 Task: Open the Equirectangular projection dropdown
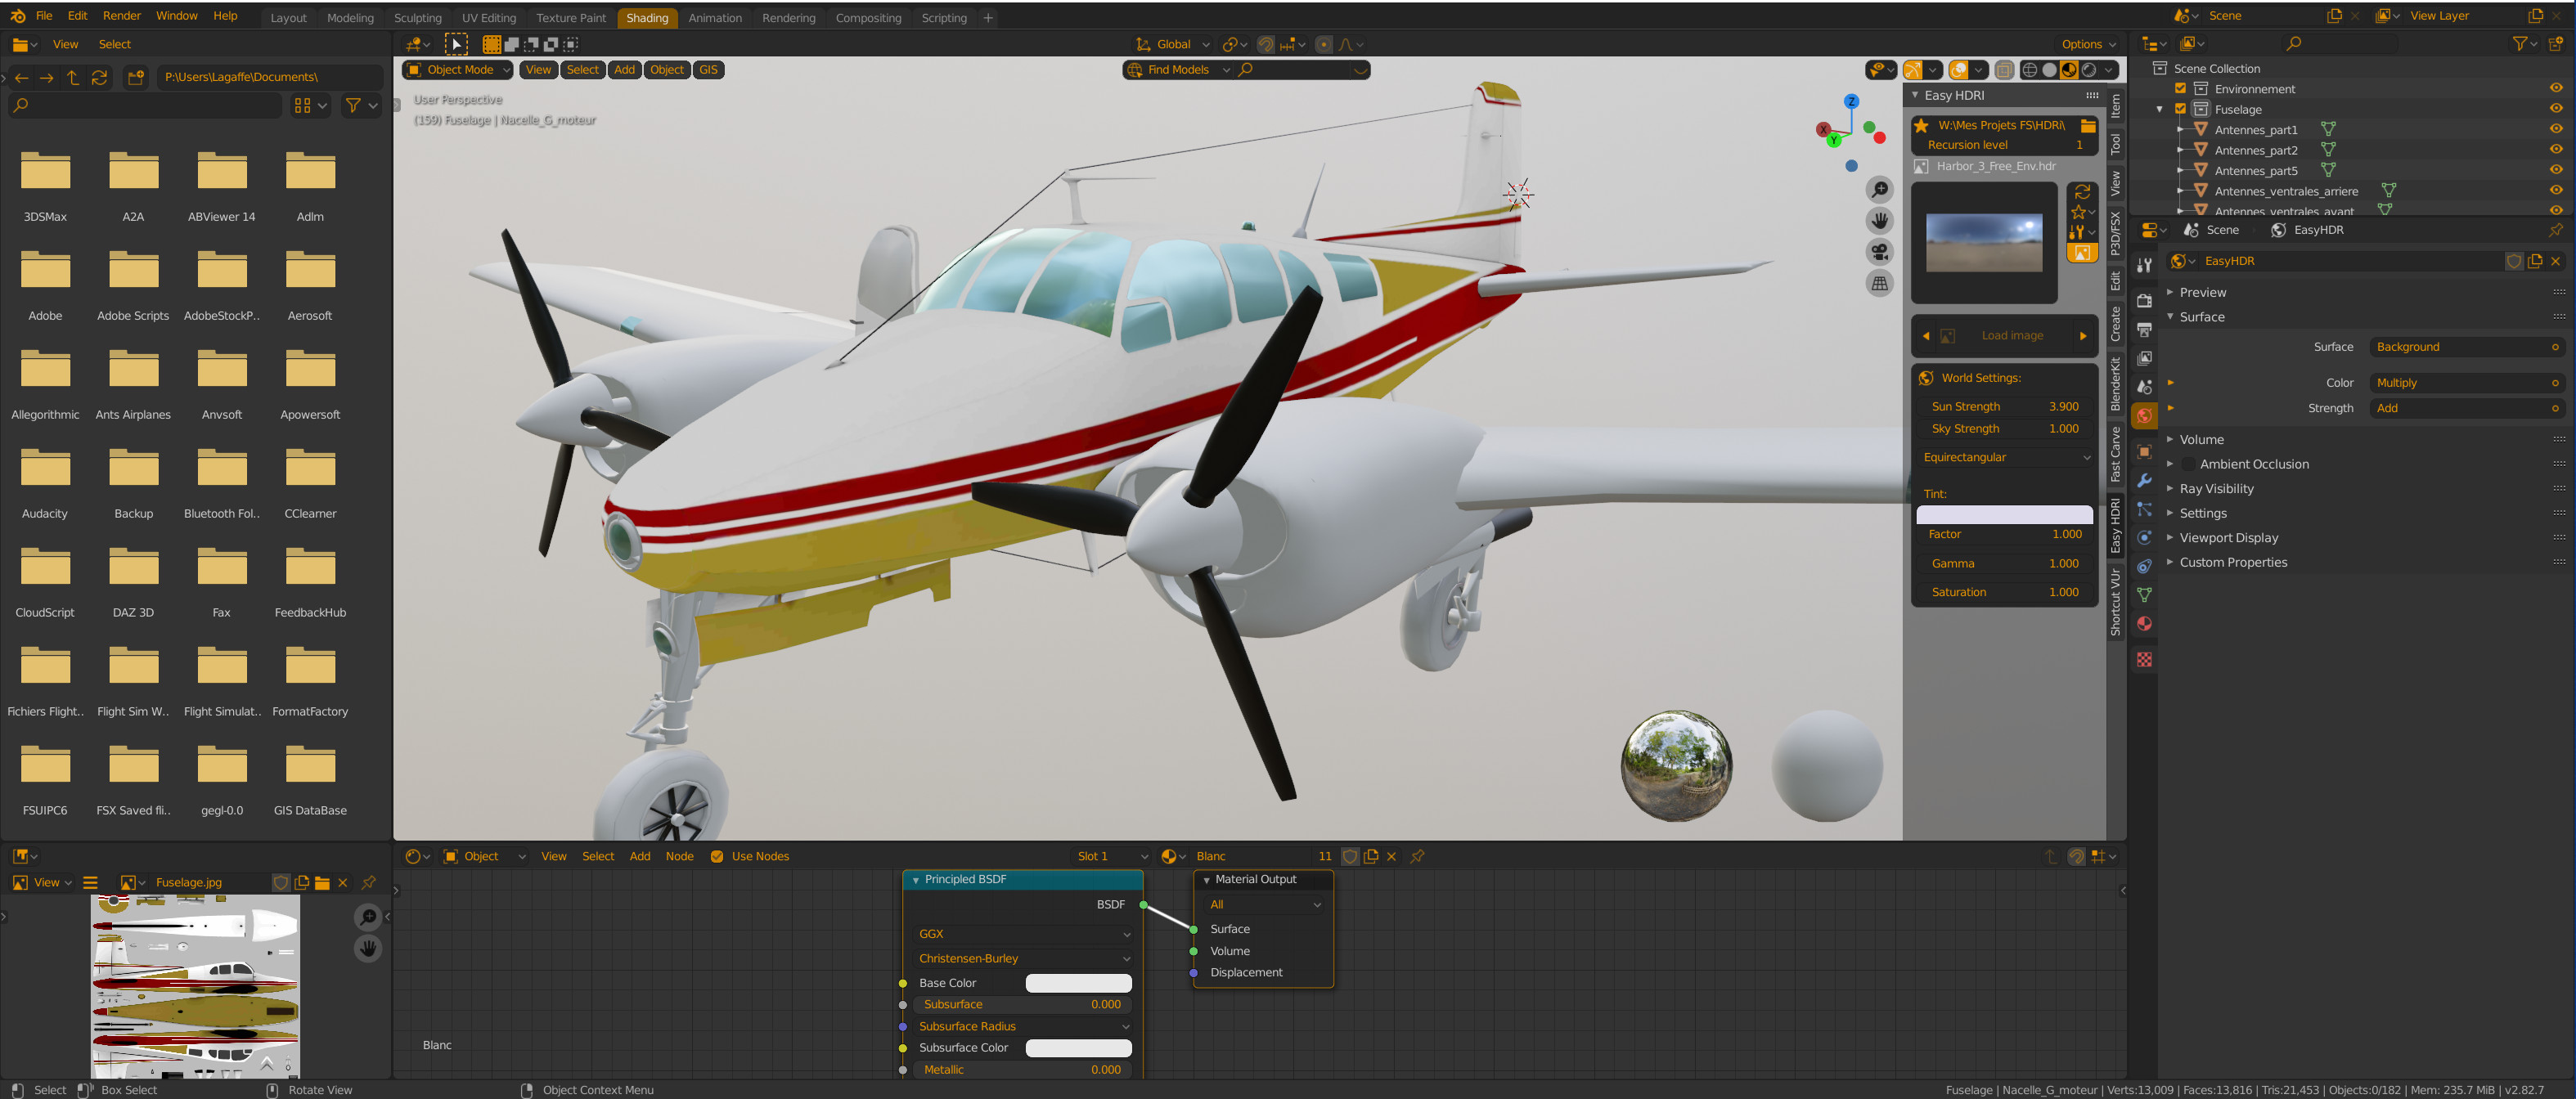coord(2004,457)
